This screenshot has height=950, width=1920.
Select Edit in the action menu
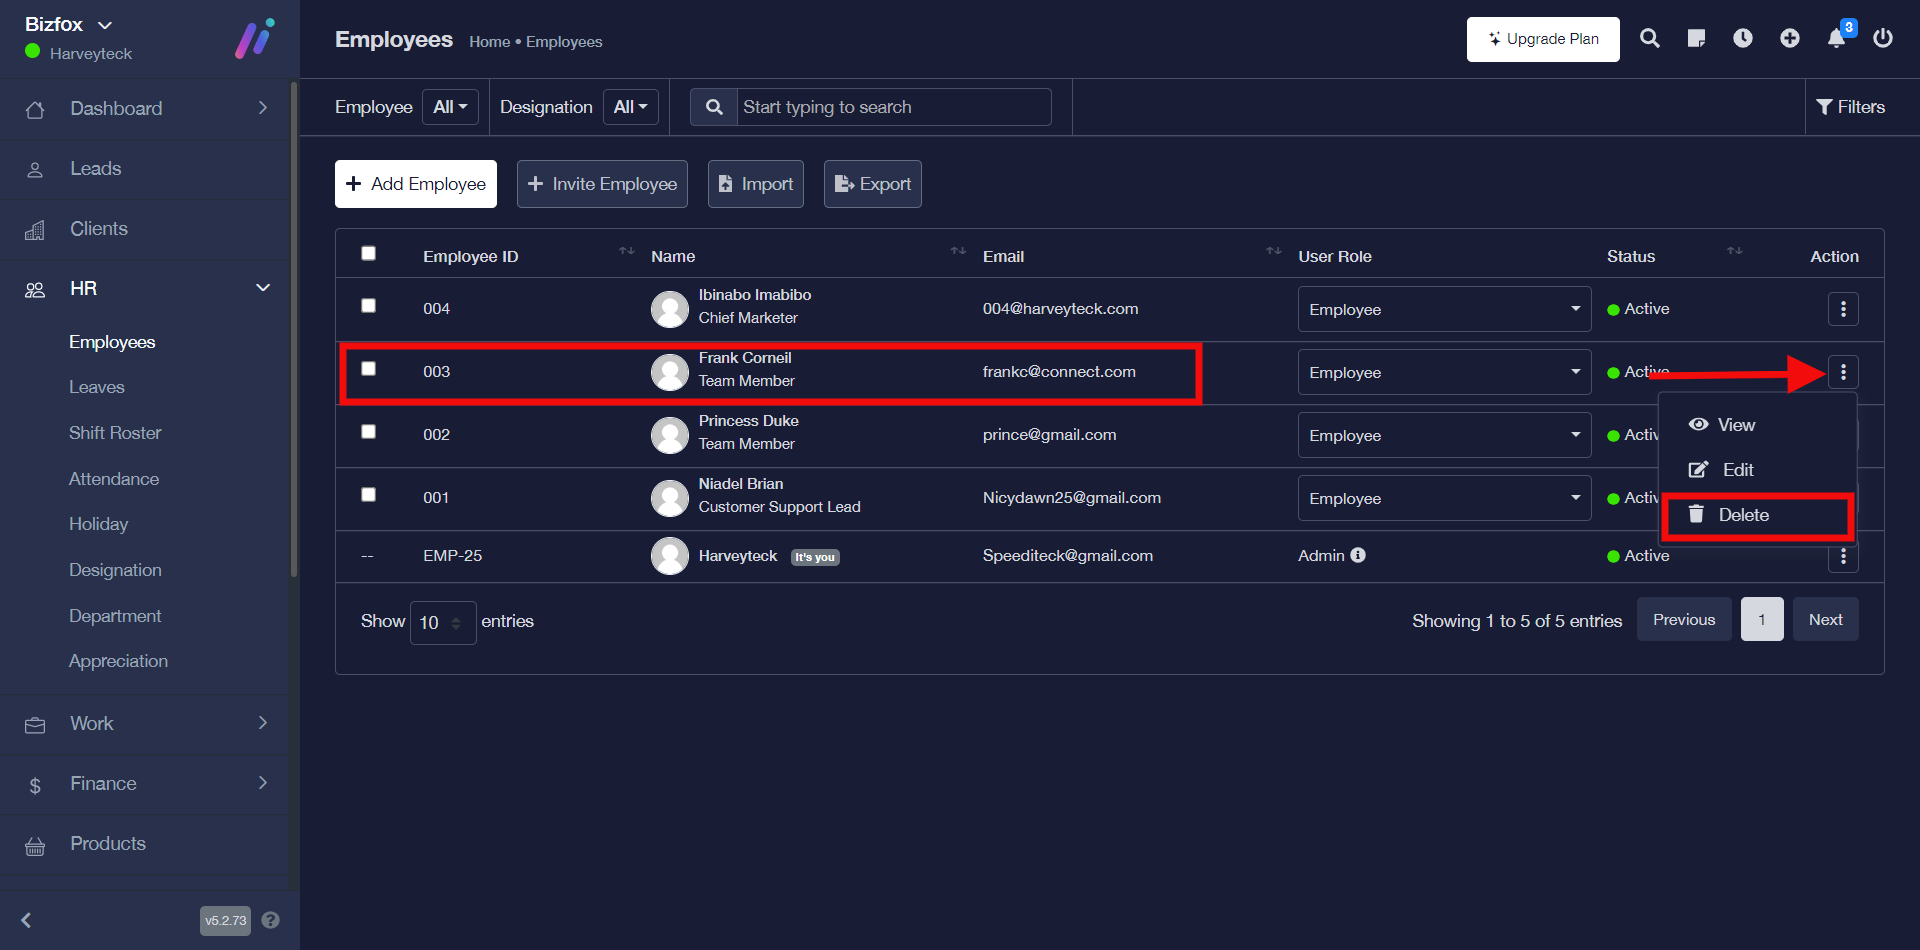(x=1737, y=470)
